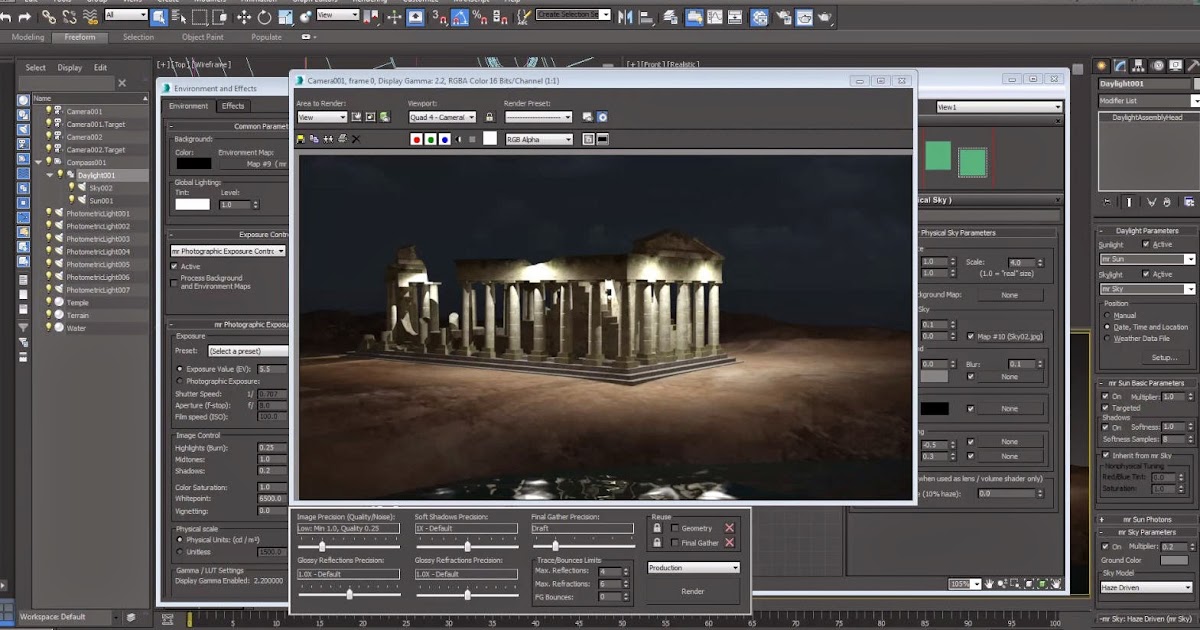Open the Modeling ribbon tab

point(28,37)
